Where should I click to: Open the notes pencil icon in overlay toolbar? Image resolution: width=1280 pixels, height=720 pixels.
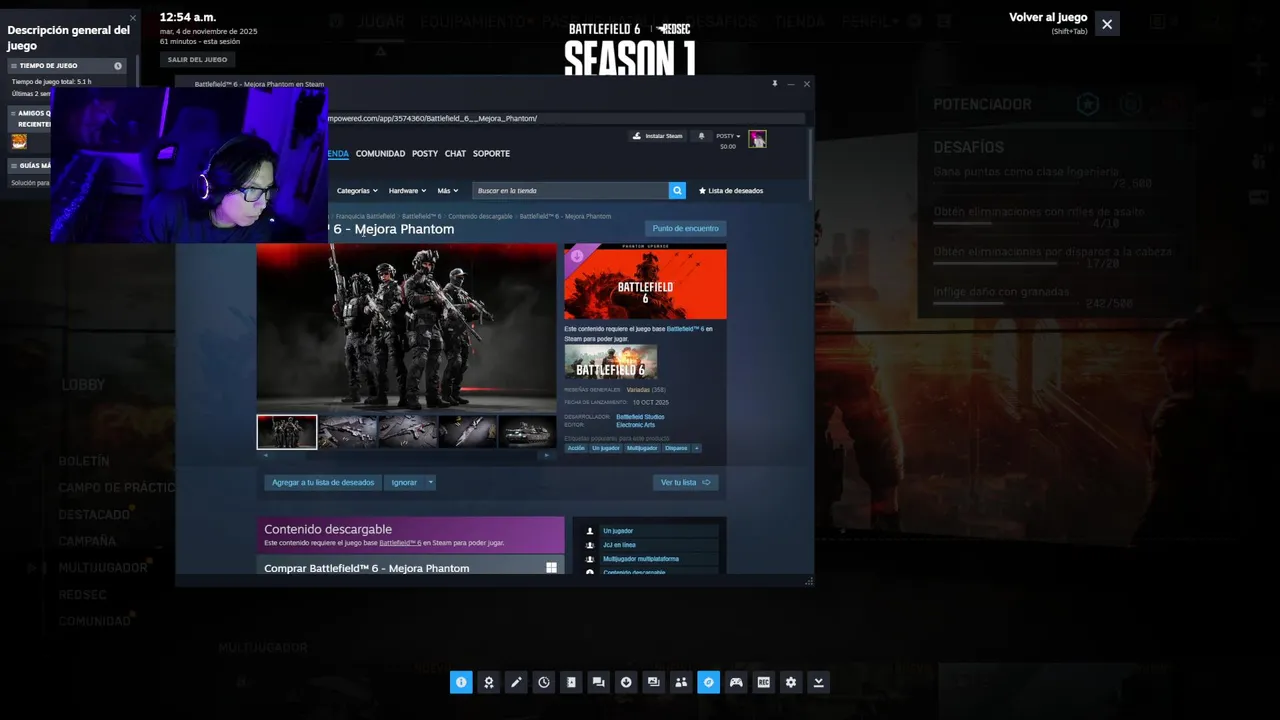tap(516, 682)
